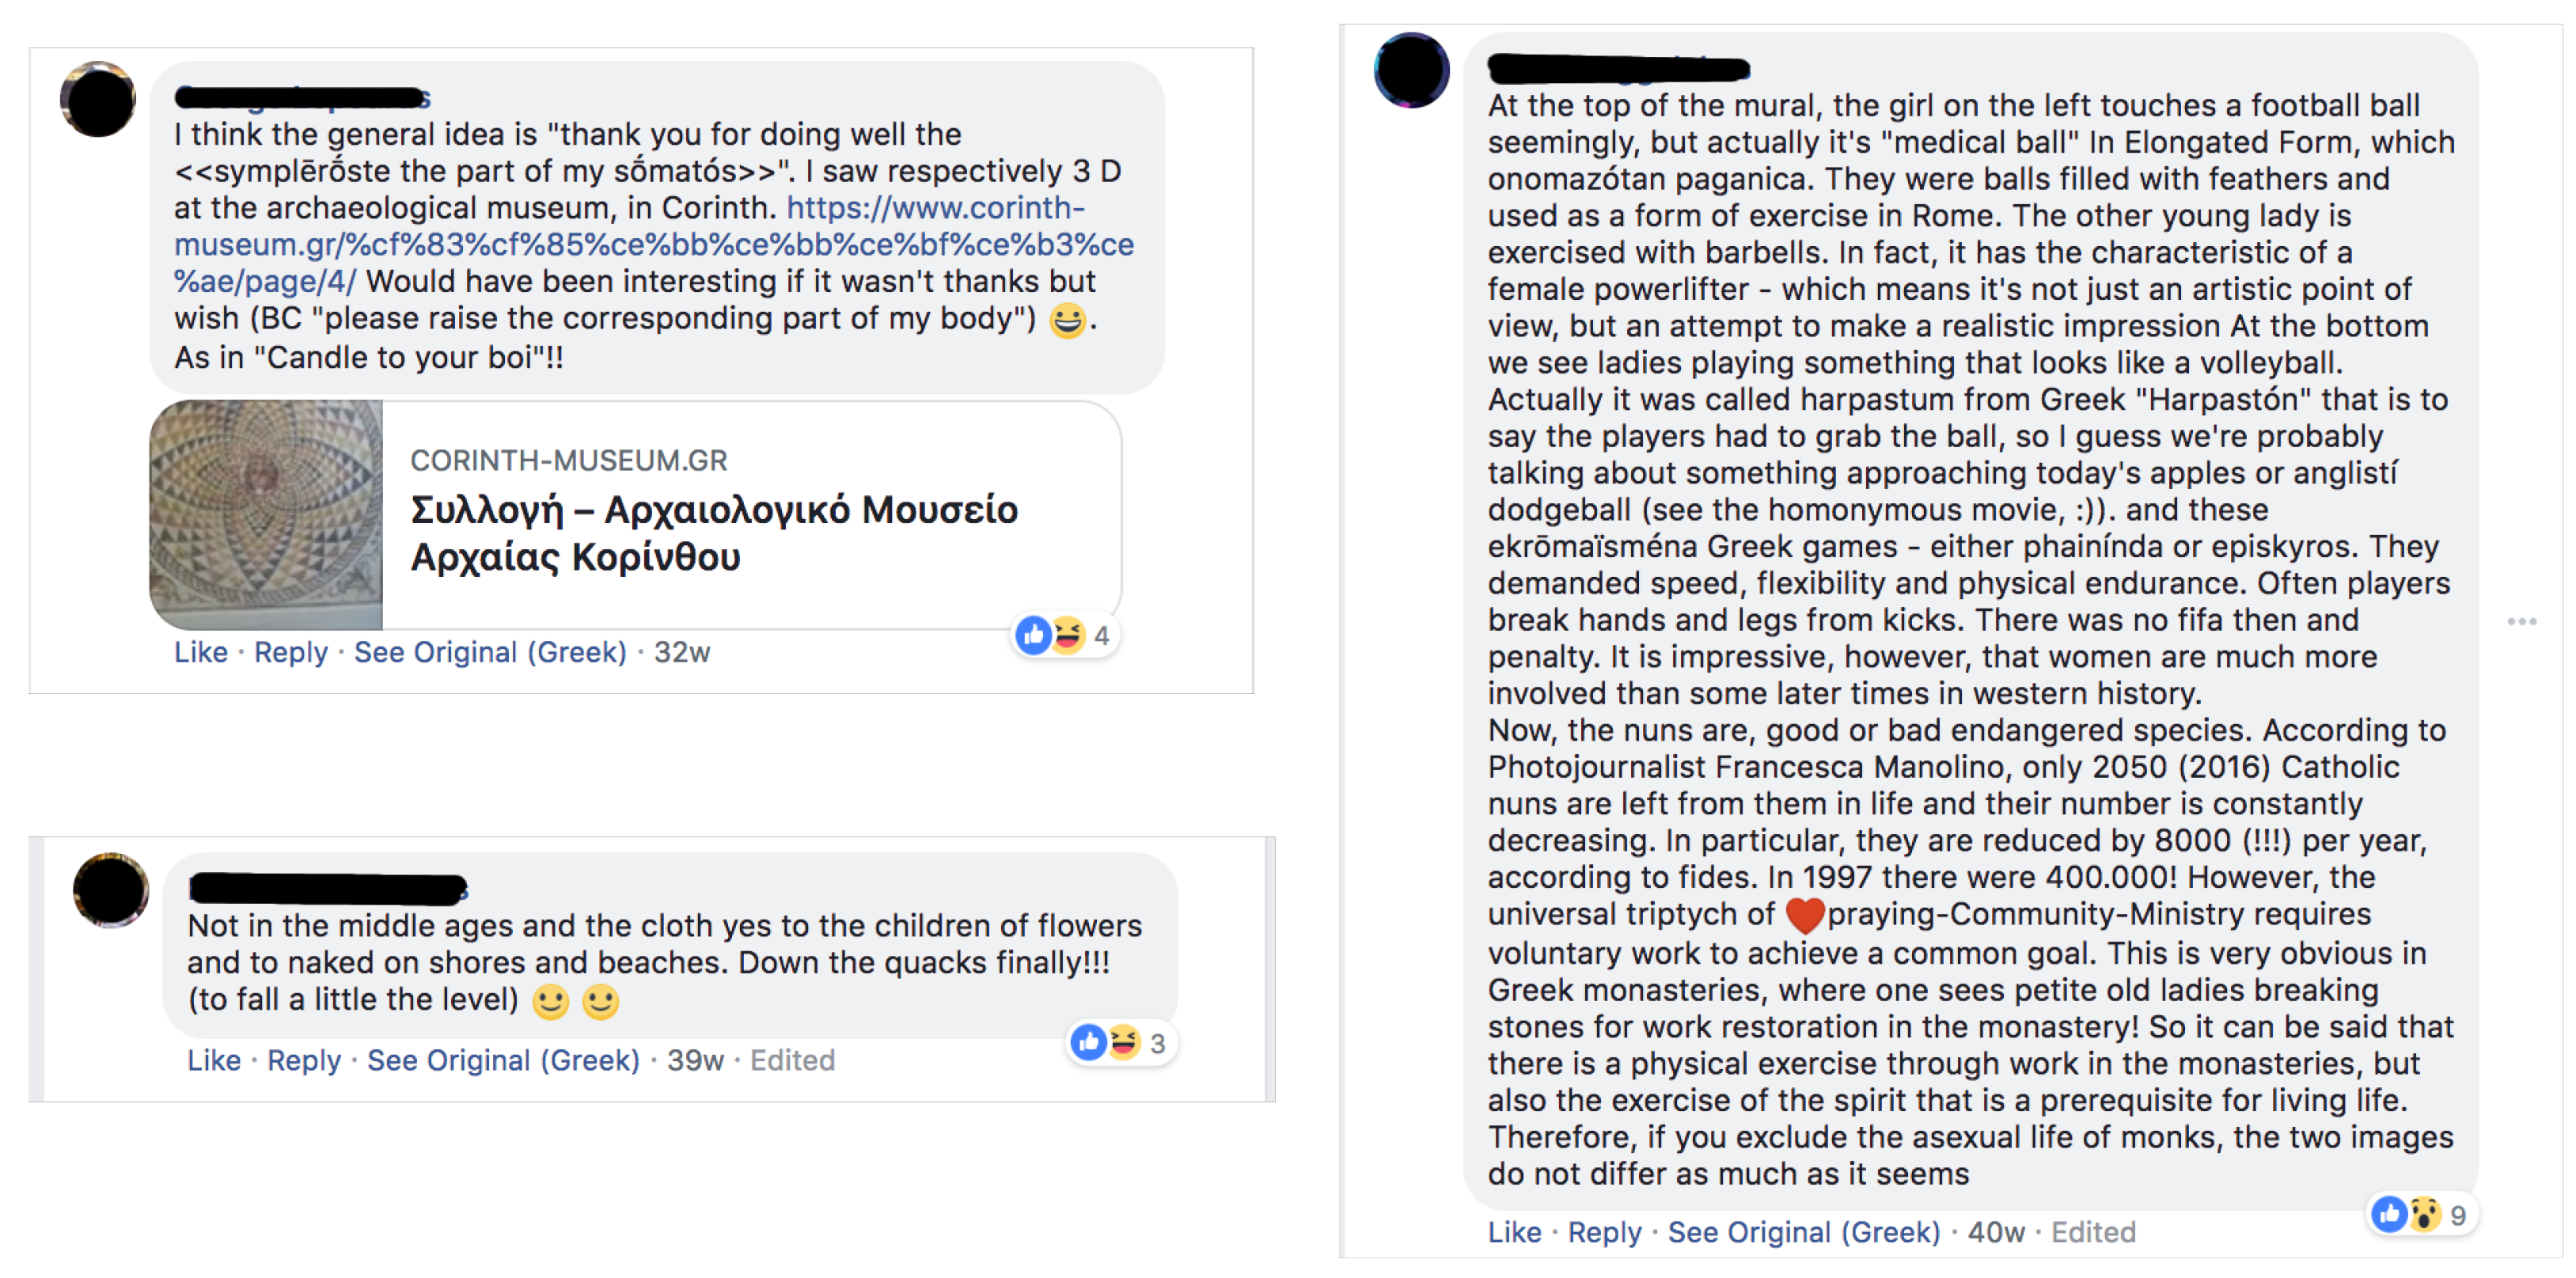The height and width of the screenshot is (1278, 2576).
Task: Click the laughing reaction icon on 32w comment
Action: [x=1068, y=634]
